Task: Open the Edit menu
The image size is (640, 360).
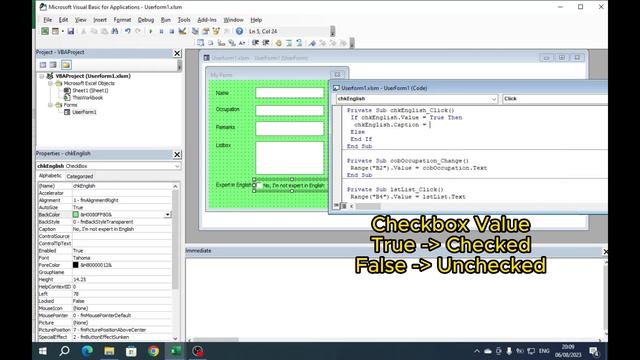Action: pos(63,20)
